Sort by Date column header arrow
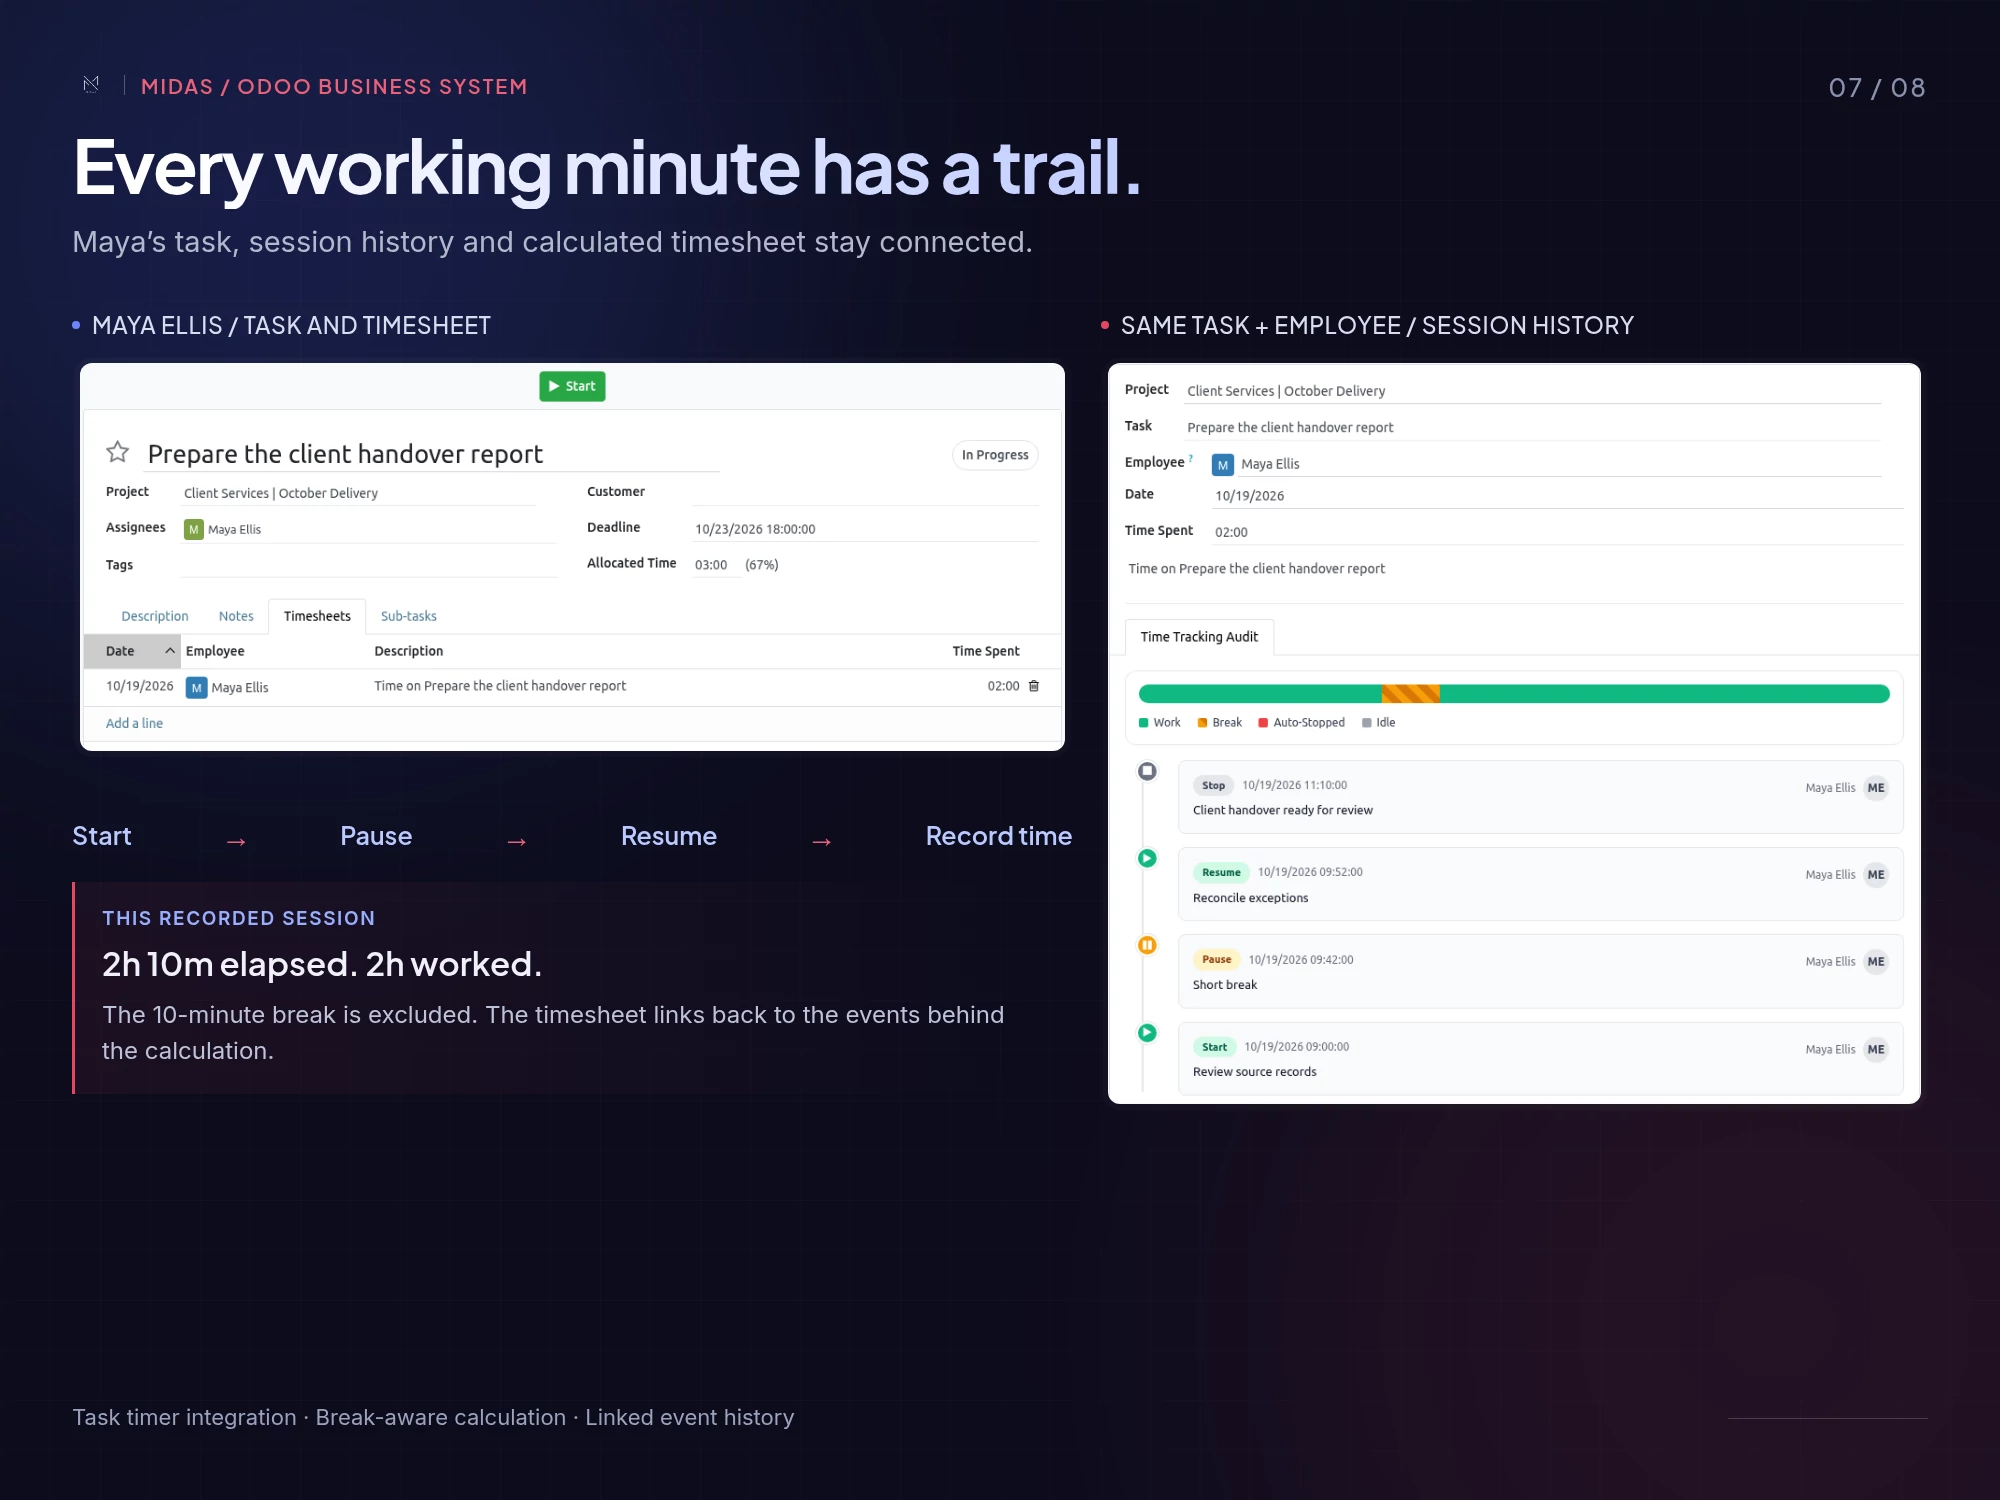Image resolution: width=2000 pixels, height=1500 pixels. point(170,651)
